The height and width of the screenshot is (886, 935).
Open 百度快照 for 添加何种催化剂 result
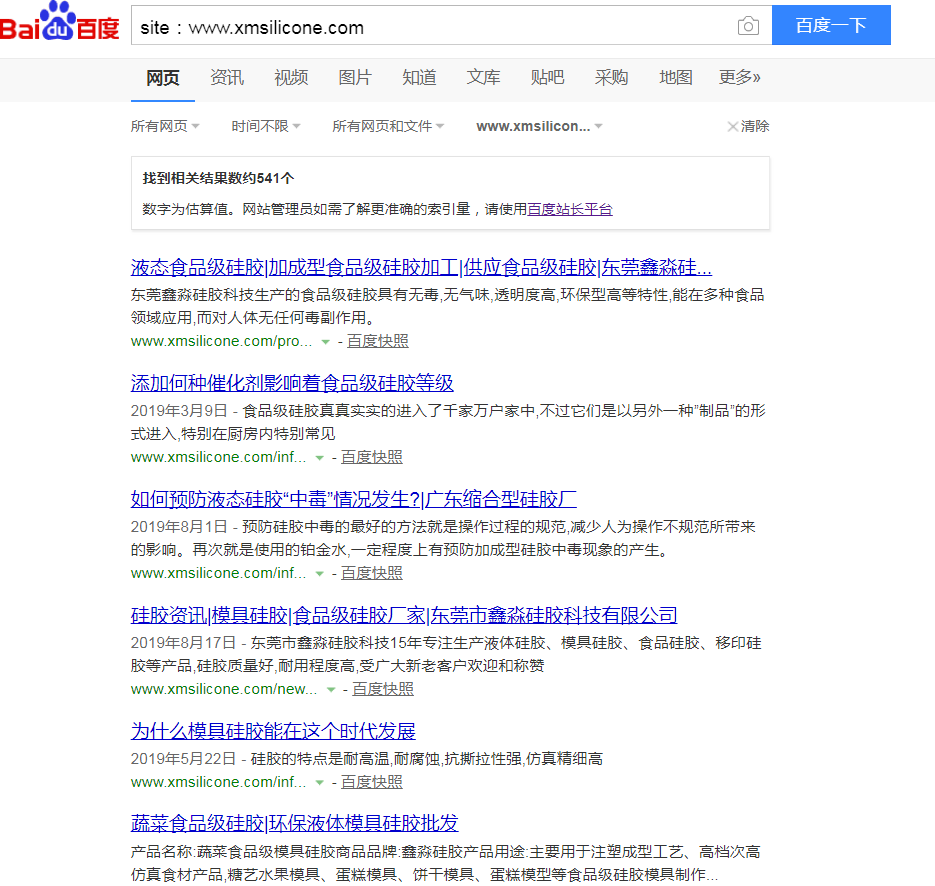click(x=371, y=457)
